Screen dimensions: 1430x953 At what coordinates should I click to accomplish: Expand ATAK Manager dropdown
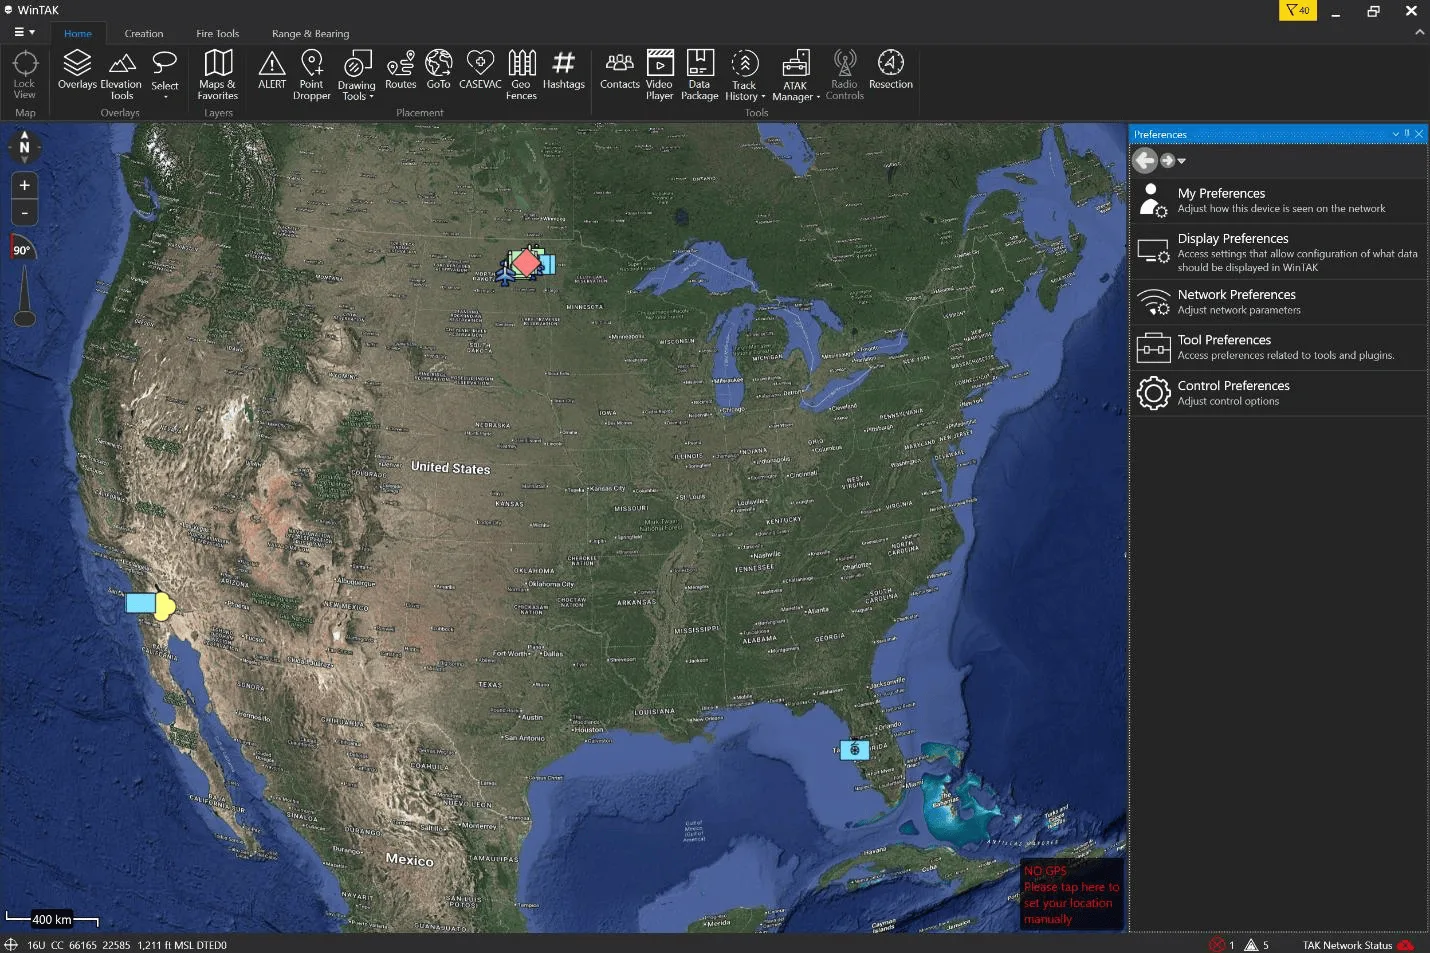click(818, 97)
